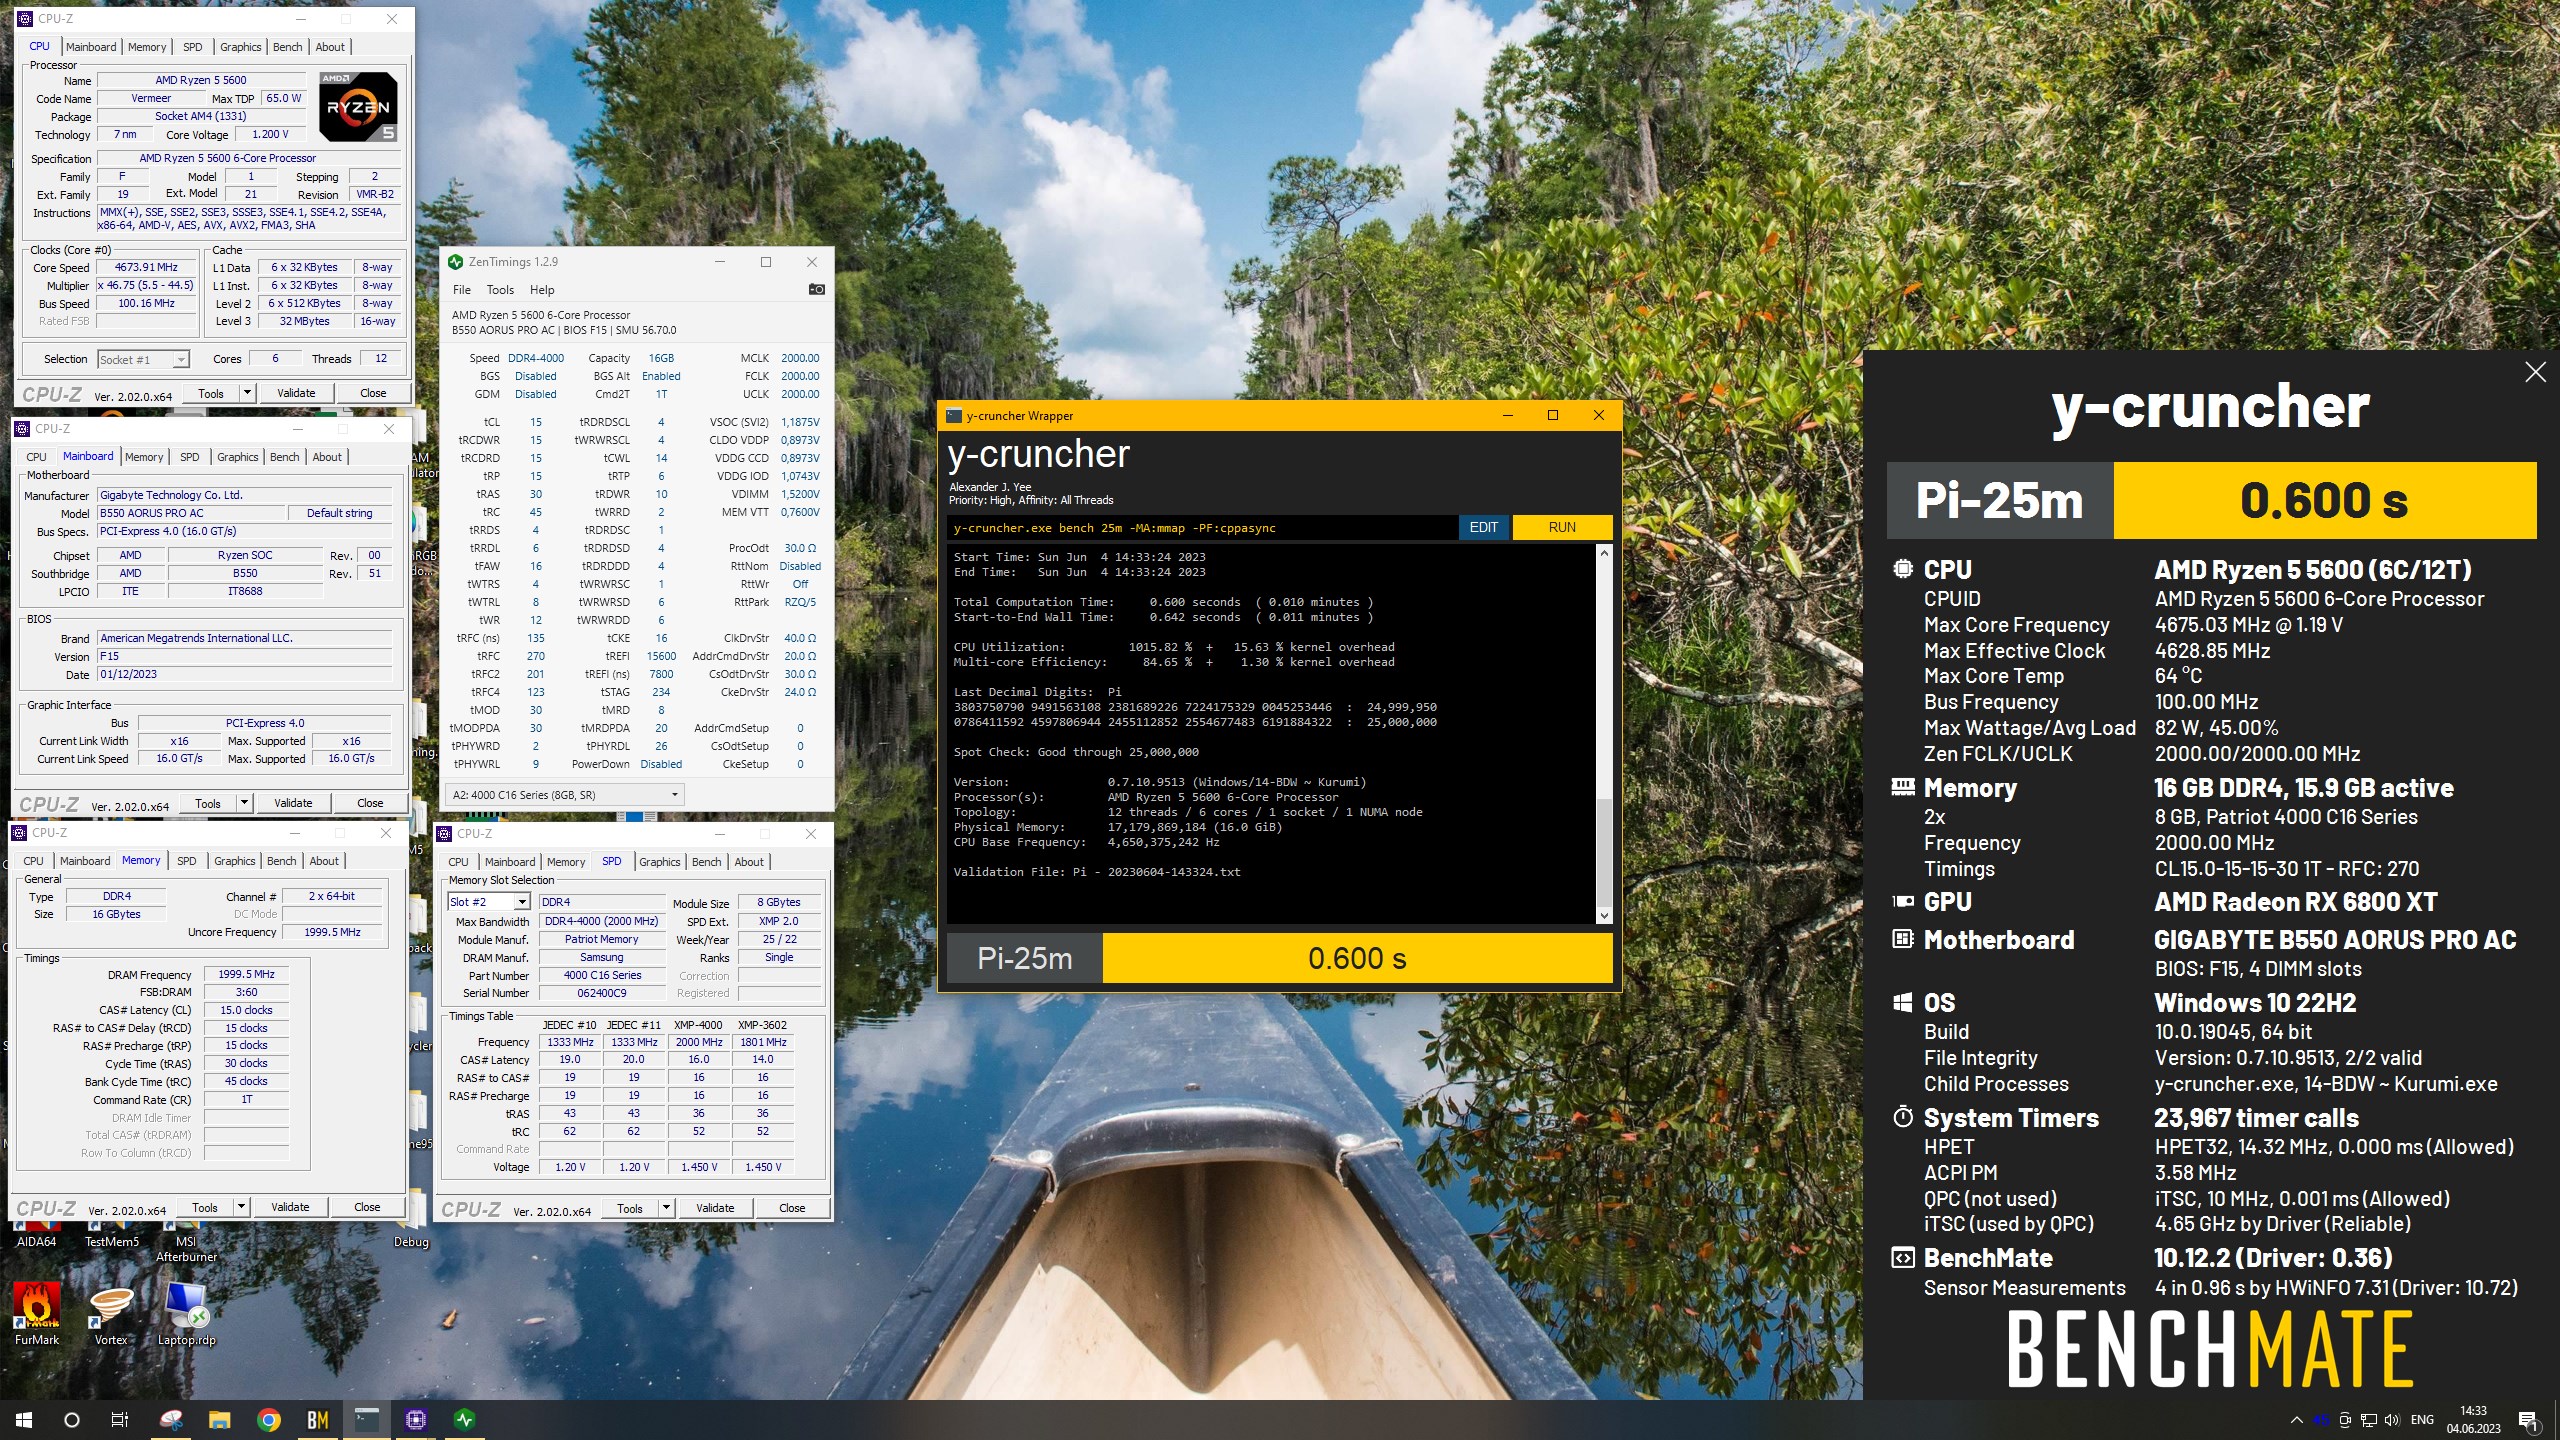Image resolution: width=2560 pixels, height=1440 pixels.
Task: Click the AMD Ryzen 5 logo in CPU-Z
Action: pos(358,106)
